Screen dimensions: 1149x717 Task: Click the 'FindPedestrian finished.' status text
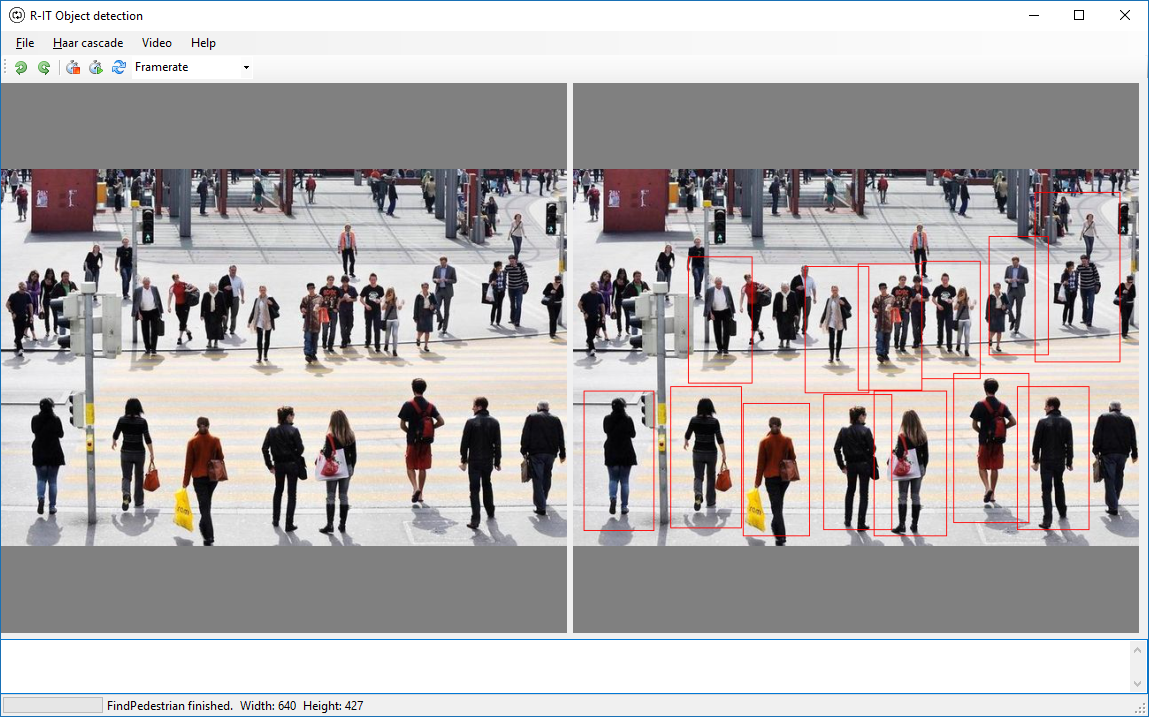click(x=170, y=706)
